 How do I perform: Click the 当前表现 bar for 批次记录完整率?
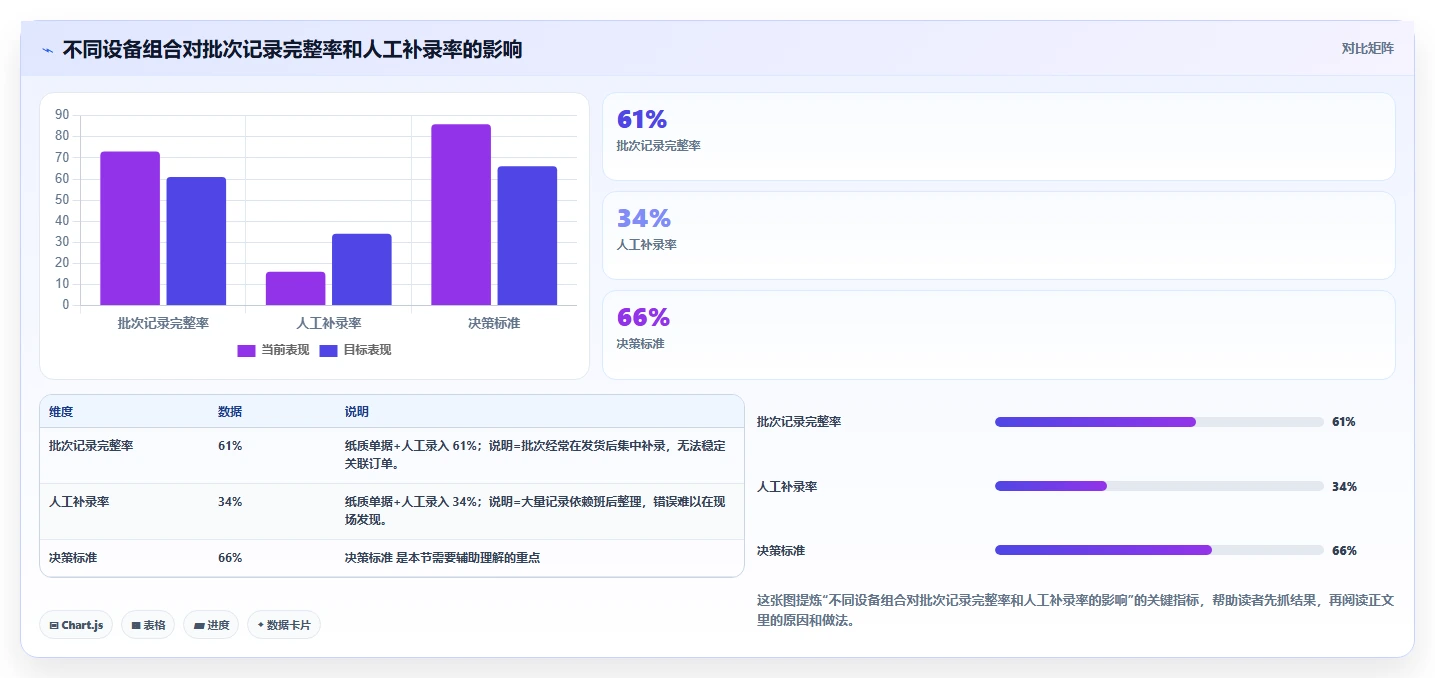(x=130, y=228)
